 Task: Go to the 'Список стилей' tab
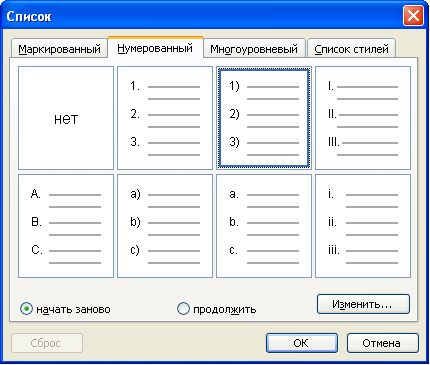click(x=351, y=49)
